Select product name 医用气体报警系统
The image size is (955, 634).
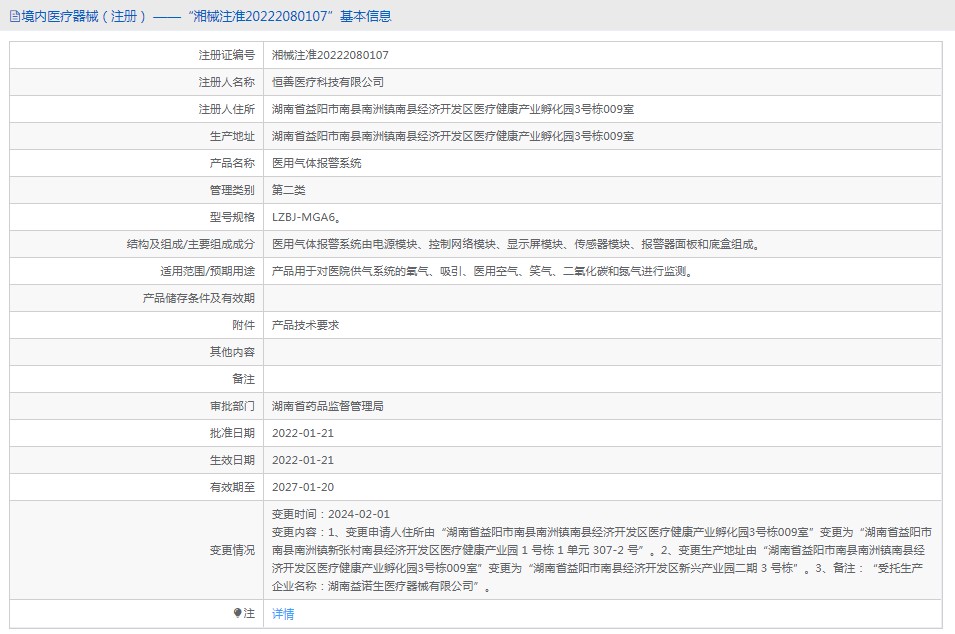coord(317,163)
